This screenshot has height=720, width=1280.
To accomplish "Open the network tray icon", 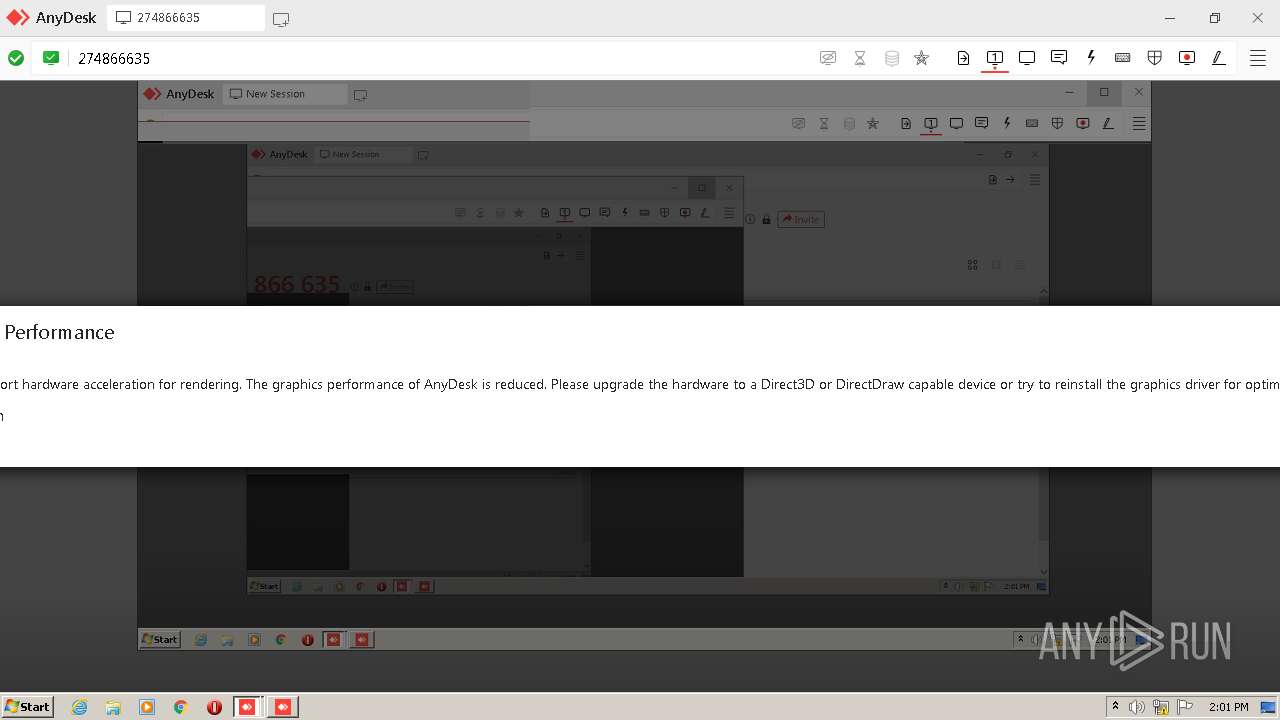I will click(1161, 707).
